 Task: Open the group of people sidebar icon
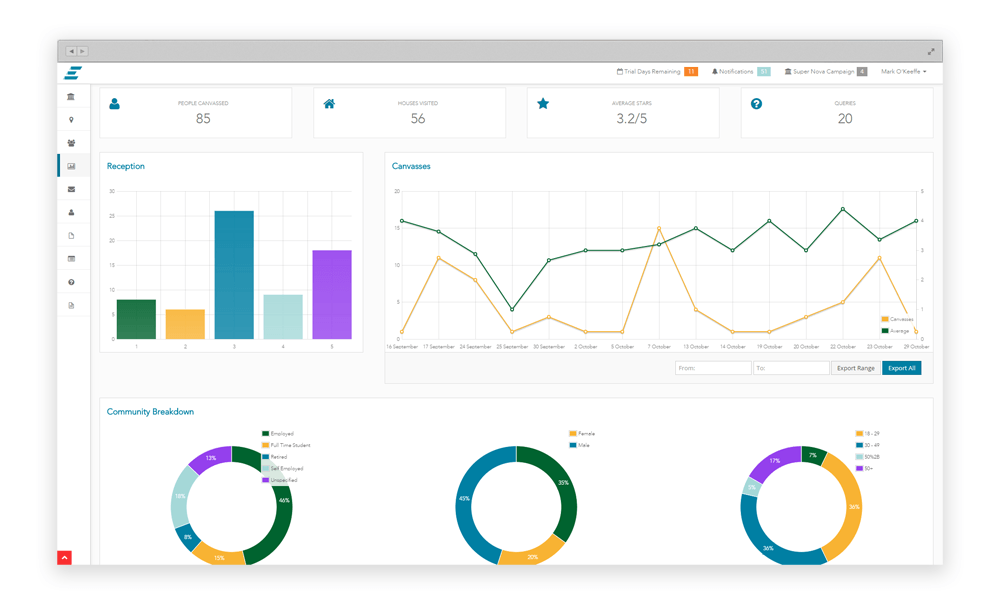[71, 143]
